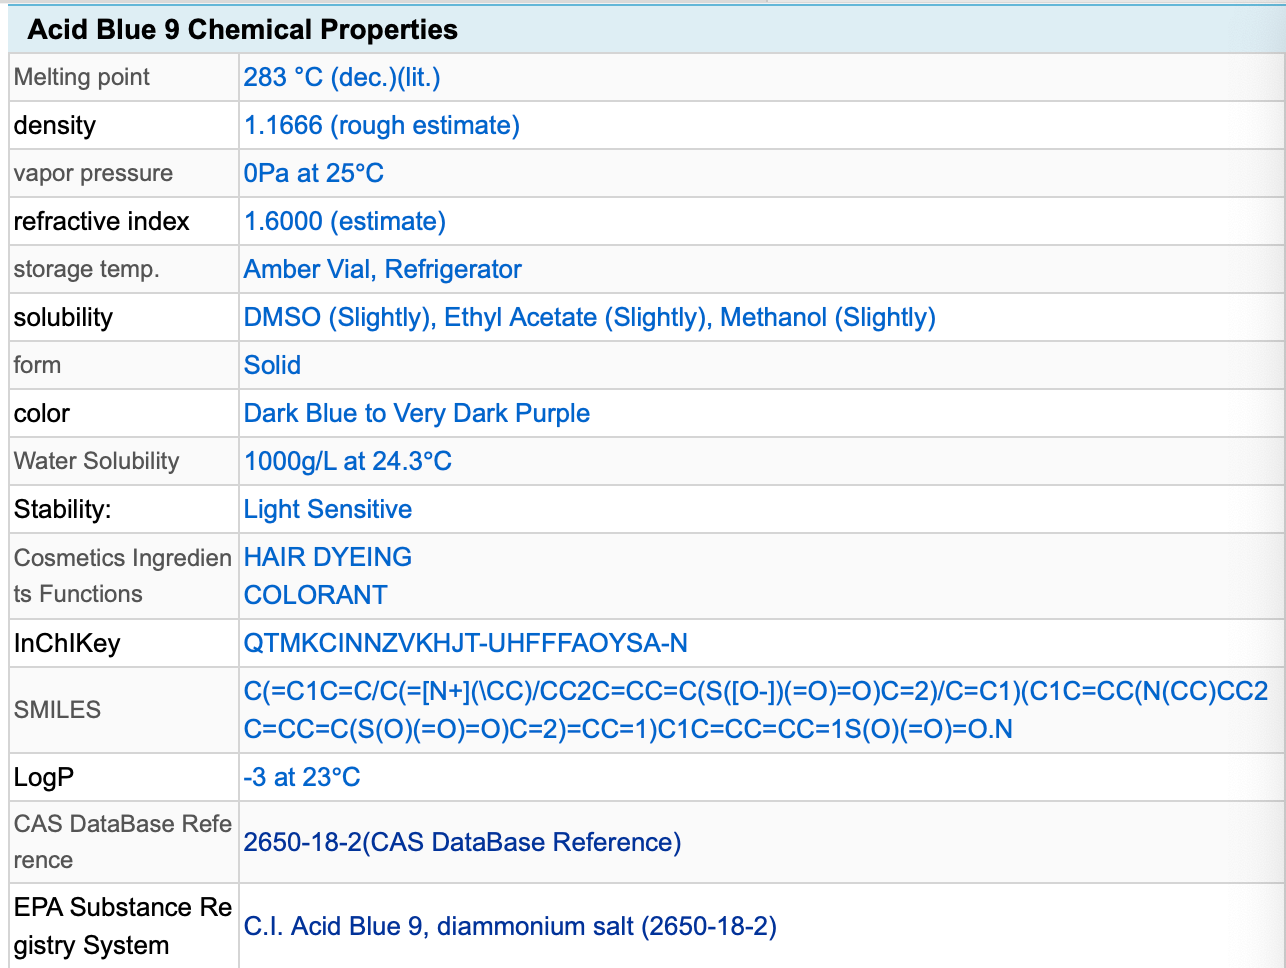Click C.I. Acid Blue 9, diammonium salt link
This screenshot has width=1286, height=968.
(510, 926)
